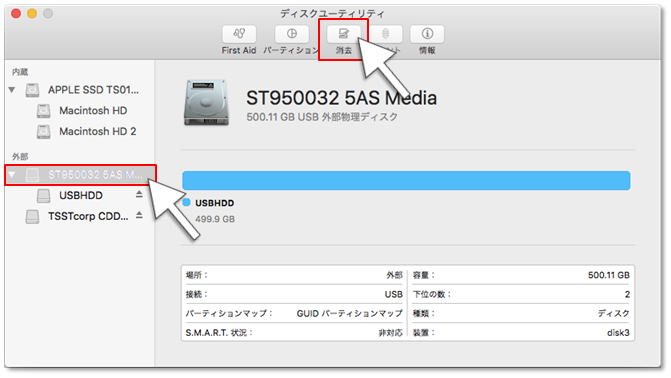Click the large hard drive image
Image resolution: width=671 pixels, height=378 pixels.
(206, 103)
